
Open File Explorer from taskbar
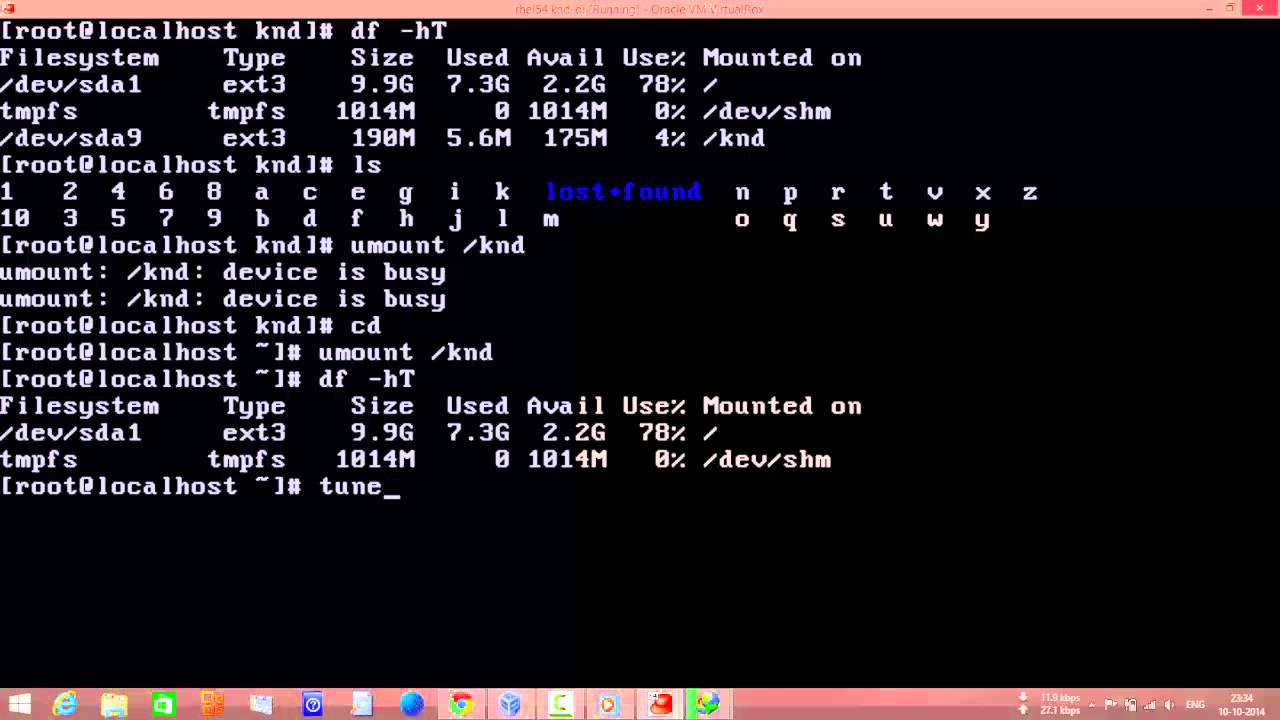tap(114, 705)
